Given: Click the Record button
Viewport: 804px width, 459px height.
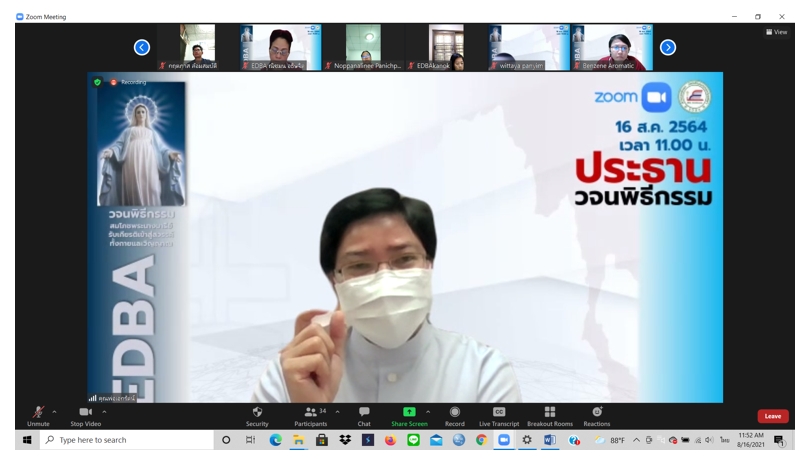Looking at the screenshot, I should pyautogui.click(x=455, y=416).
